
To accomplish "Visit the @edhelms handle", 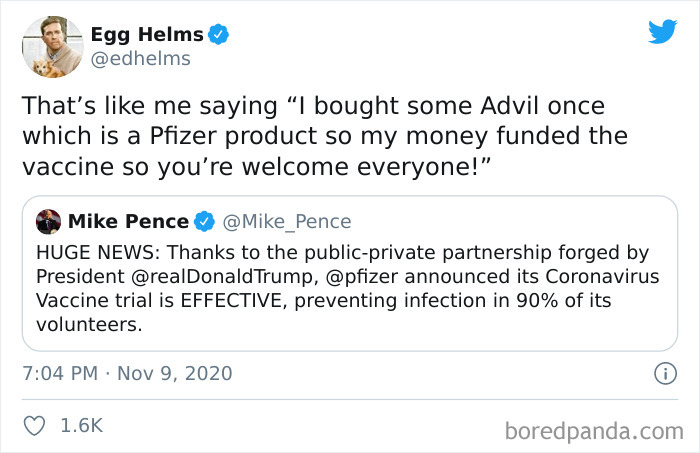I will point(140,59).
